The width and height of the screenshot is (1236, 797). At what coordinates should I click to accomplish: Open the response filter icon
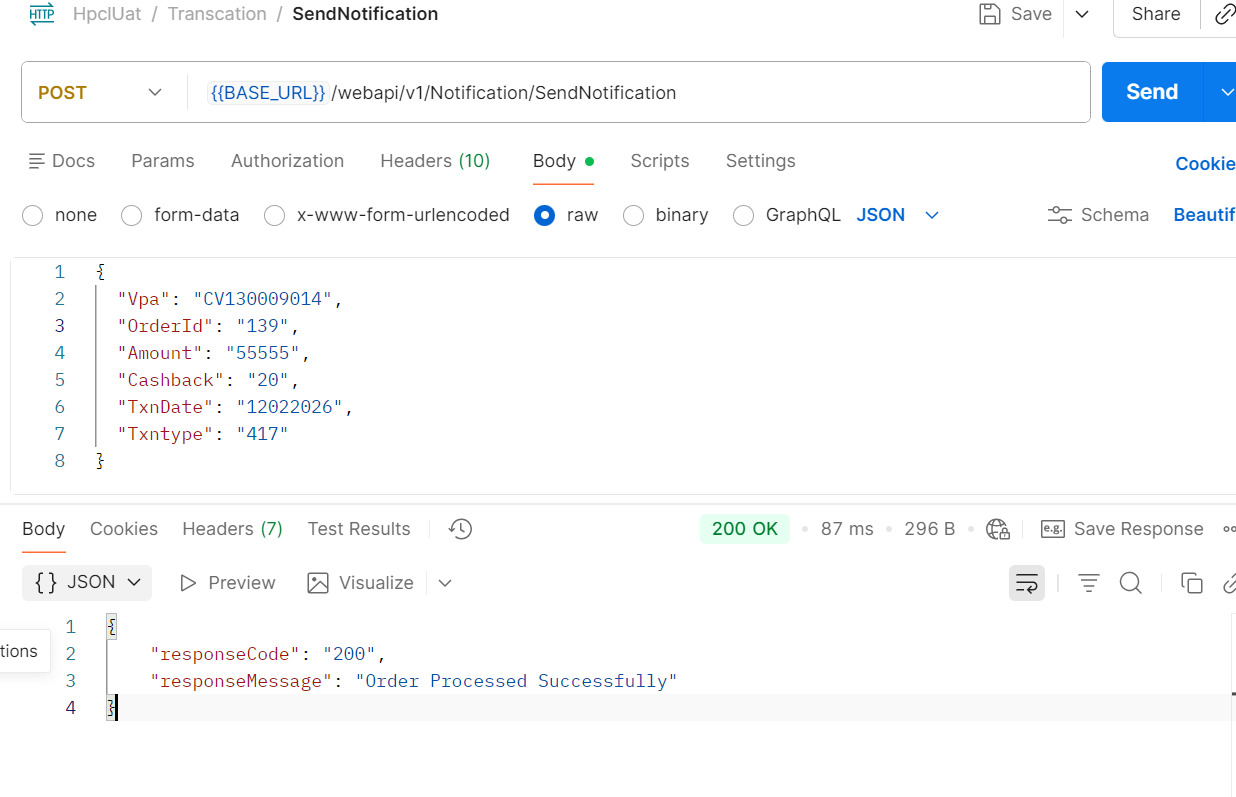click(x=1088, y=583)
